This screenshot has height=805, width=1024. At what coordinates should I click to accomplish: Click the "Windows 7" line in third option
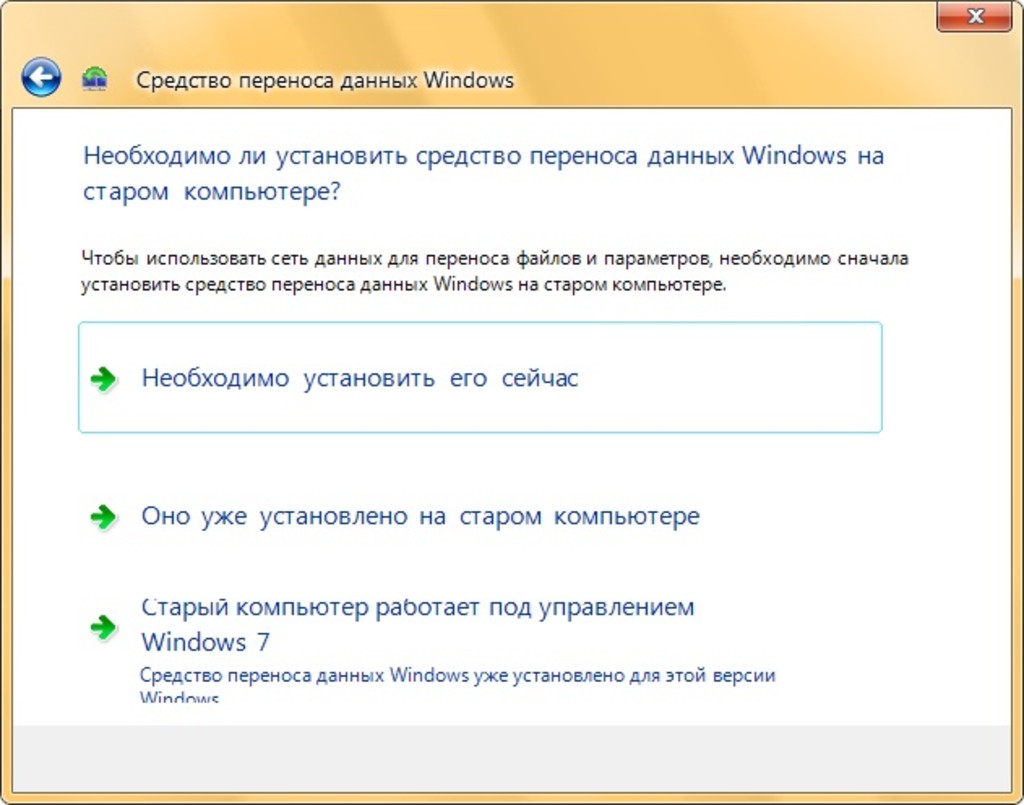[205, 641]
